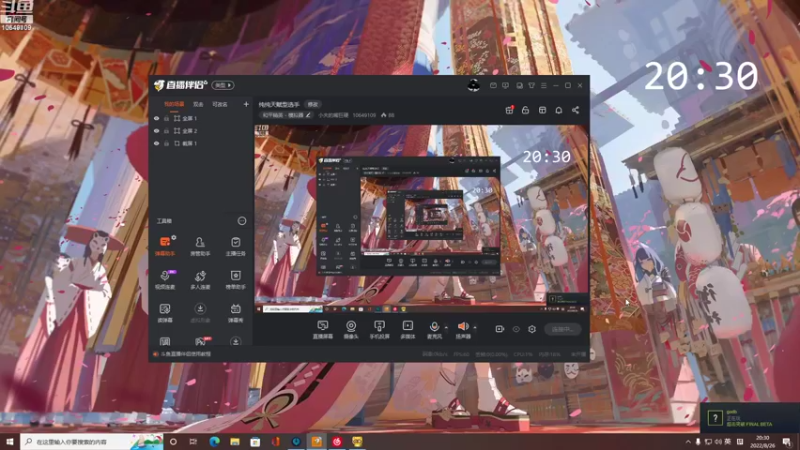800x450 pixels.
Task: Click the share icon in stream toolbar
Action: pyautogui.click(x=575, y=110)
